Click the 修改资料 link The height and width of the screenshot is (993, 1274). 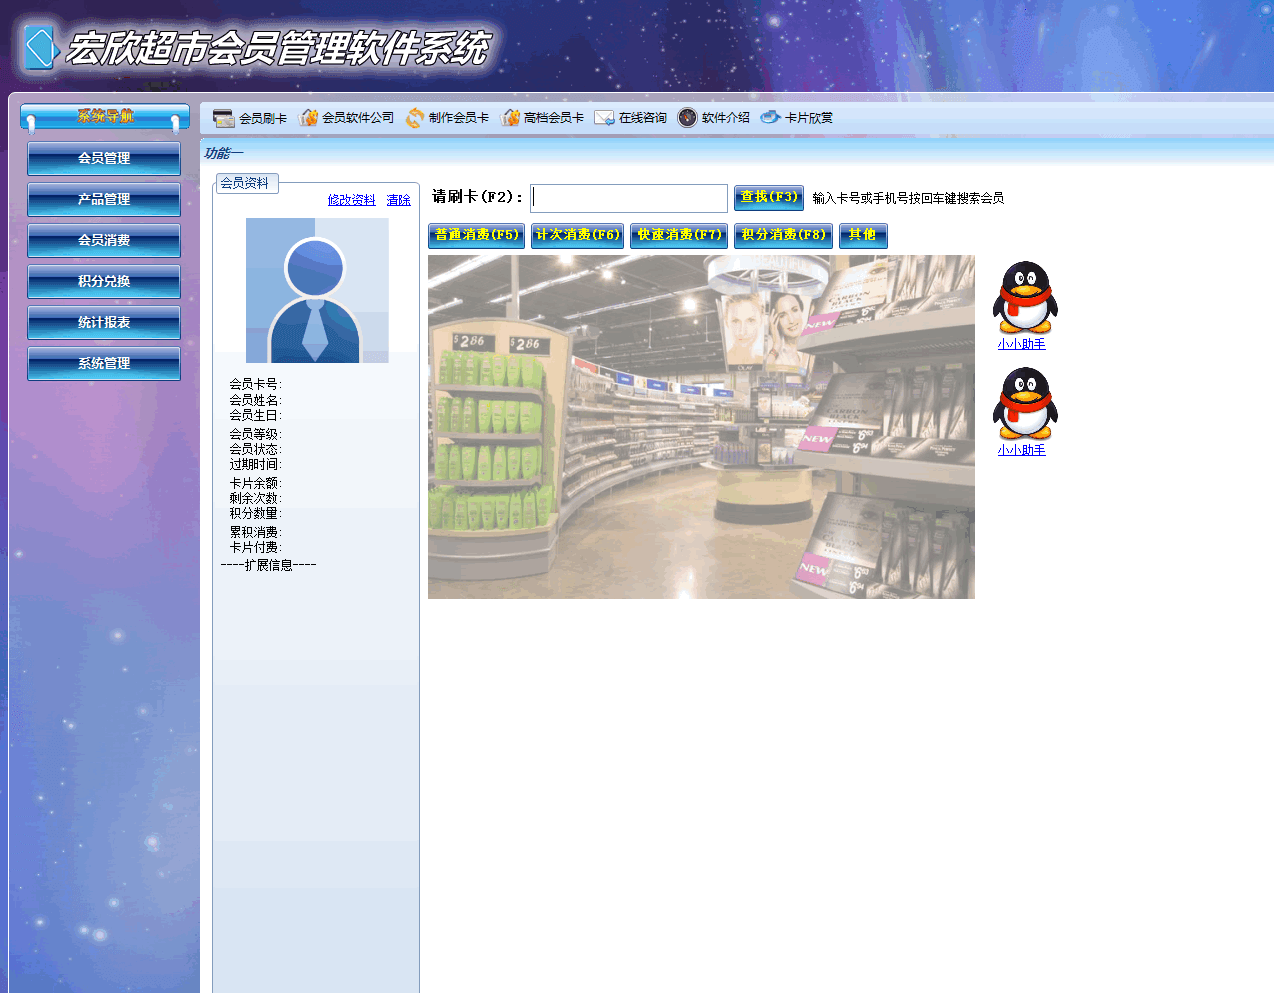click(x=351, y=200)
